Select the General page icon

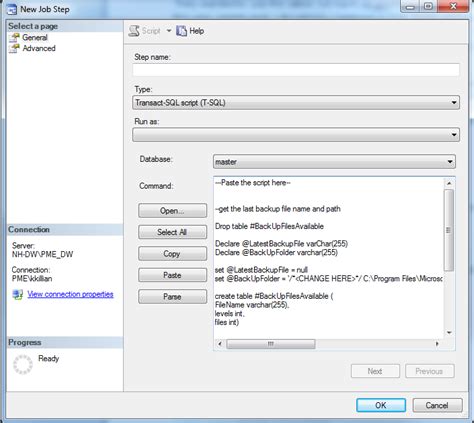click(x=14, y=38)
